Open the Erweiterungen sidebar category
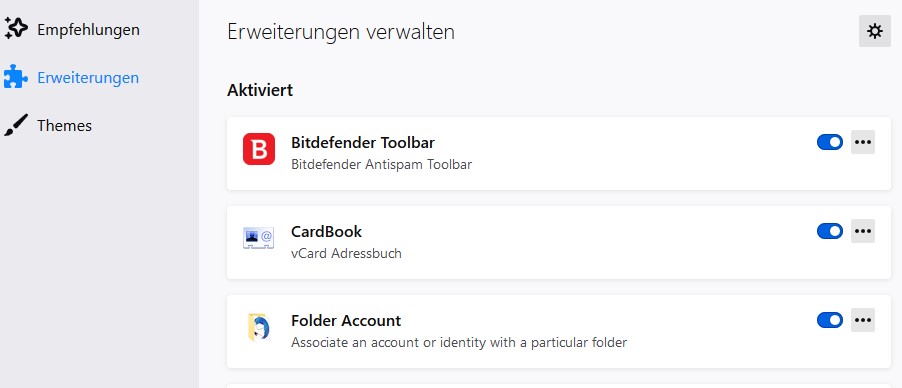The image size is (902, 388). pyautogui.click(x=88, y=78)
